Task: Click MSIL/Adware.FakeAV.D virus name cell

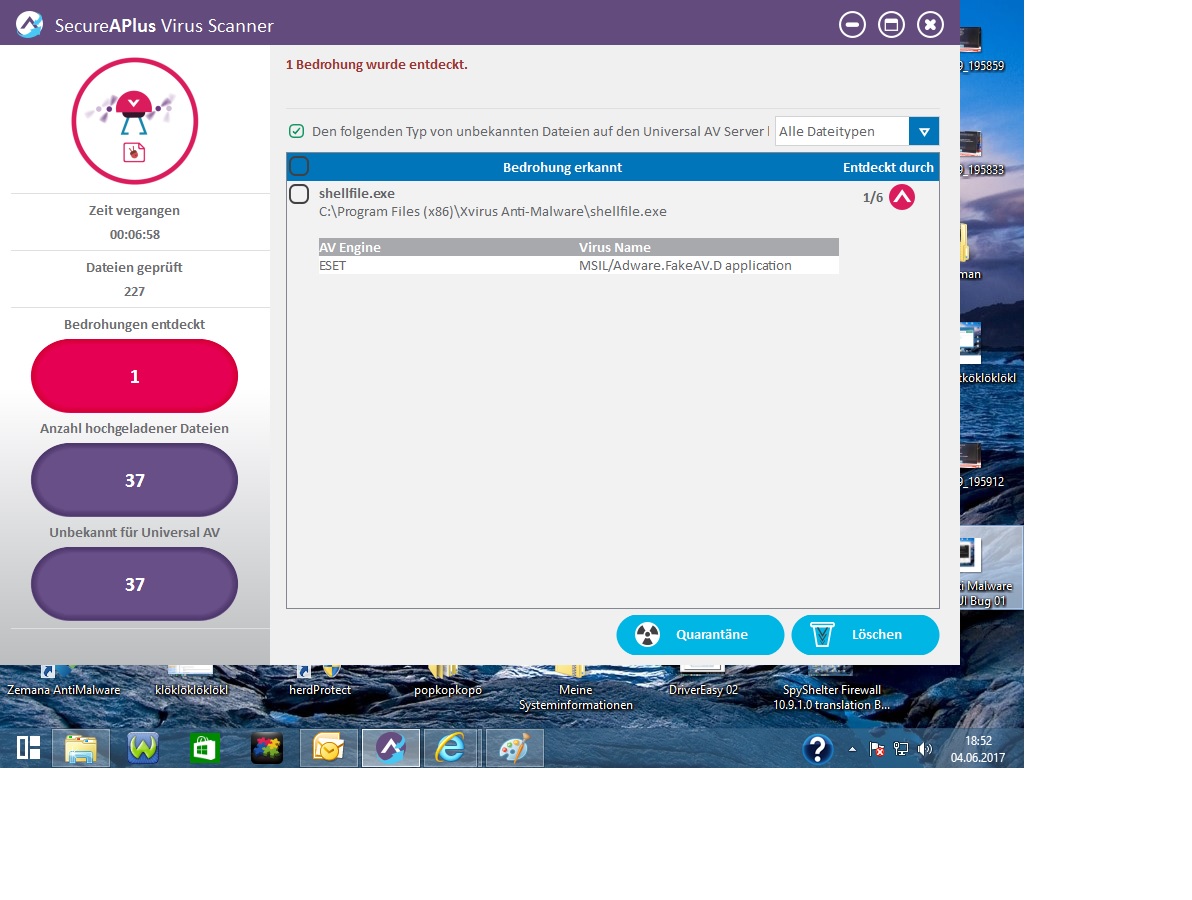Action: pyautogui.click(x=685, y=265)
